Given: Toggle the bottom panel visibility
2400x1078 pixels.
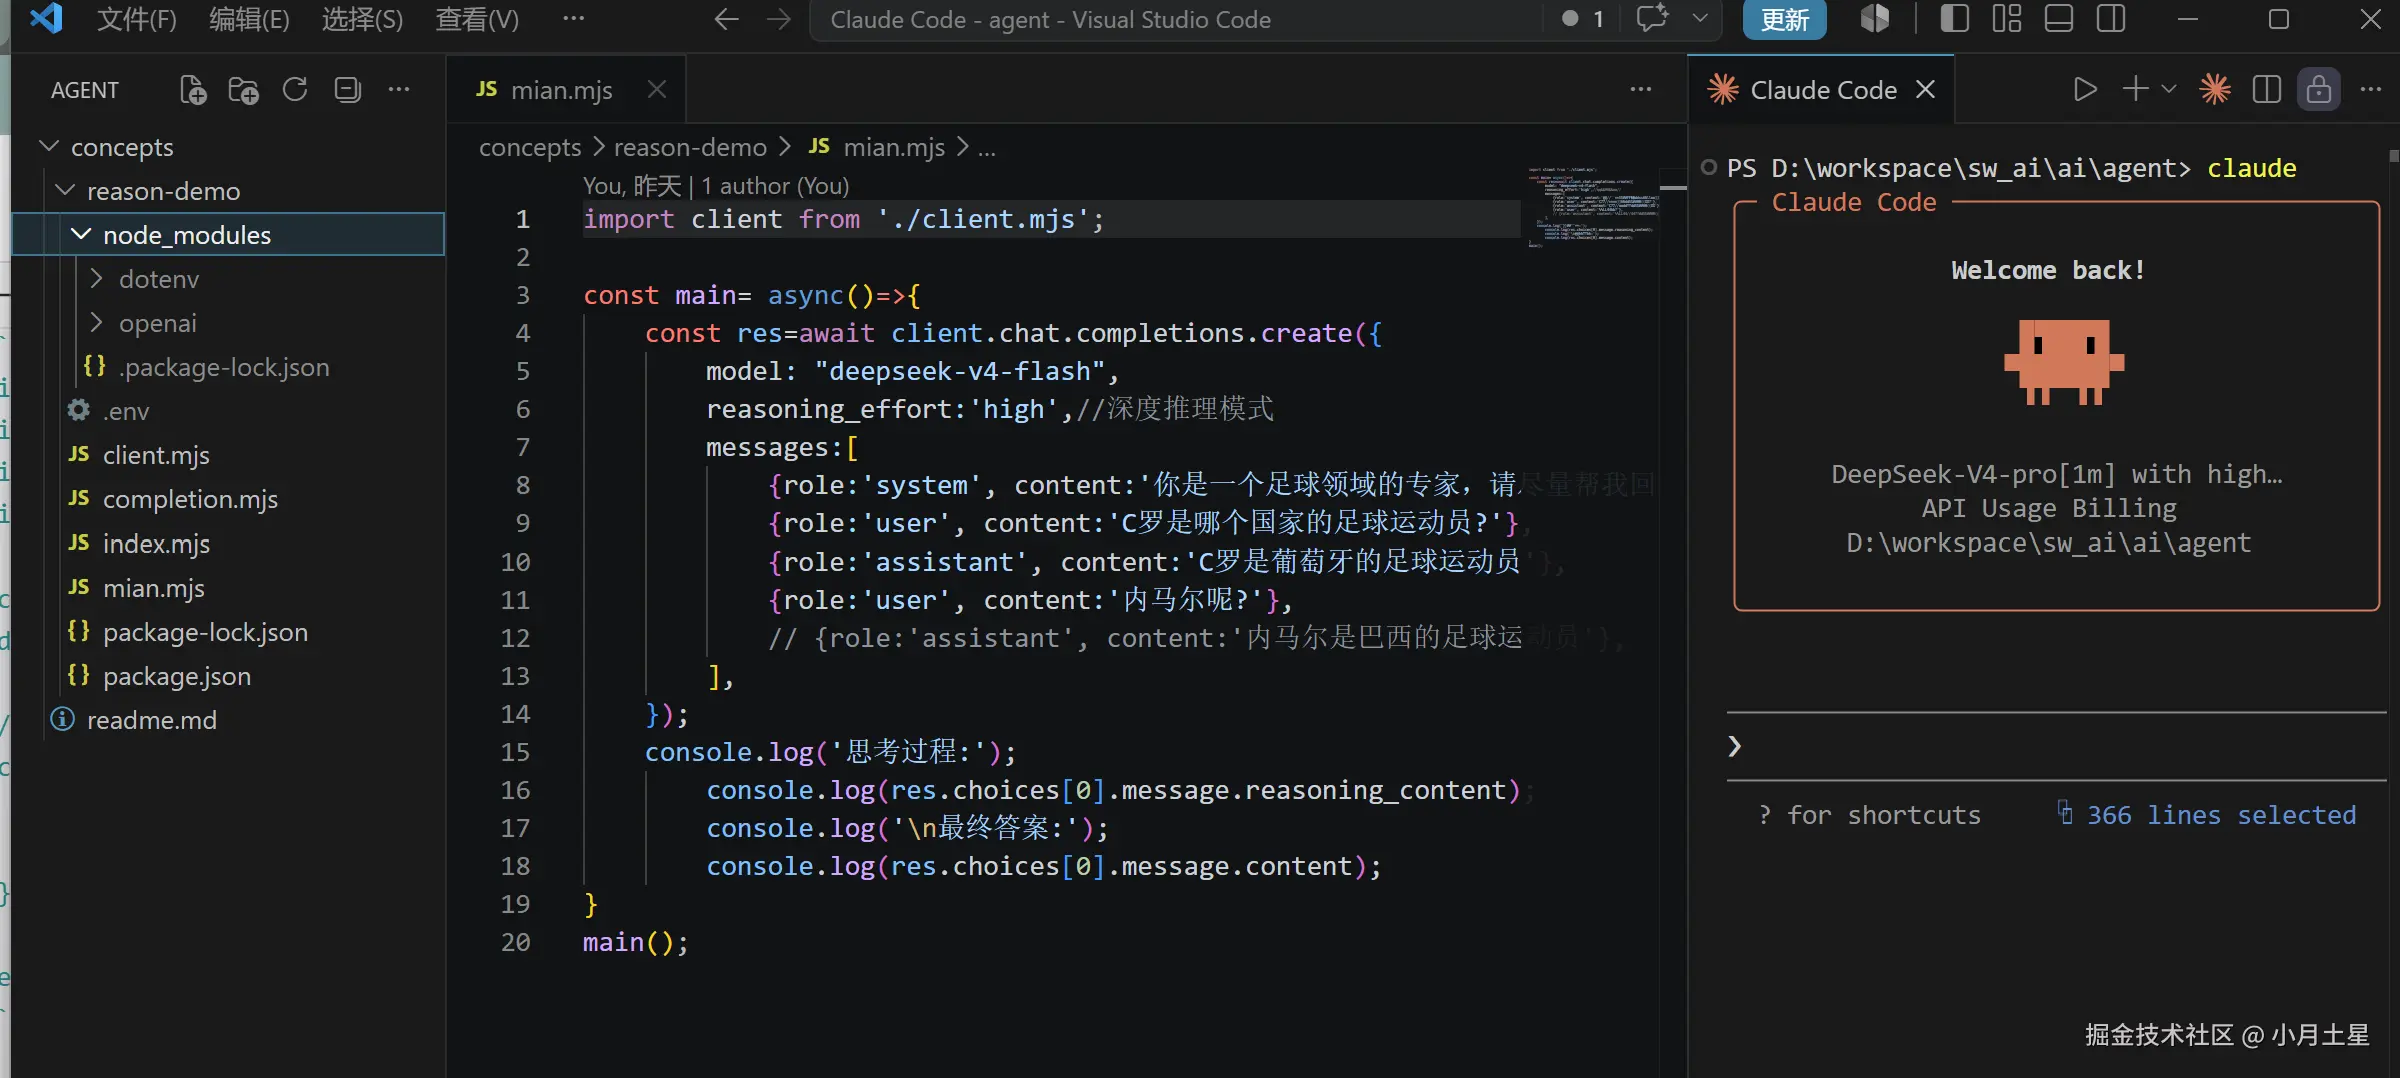Looking at the screenshot, I should 2058,18.
